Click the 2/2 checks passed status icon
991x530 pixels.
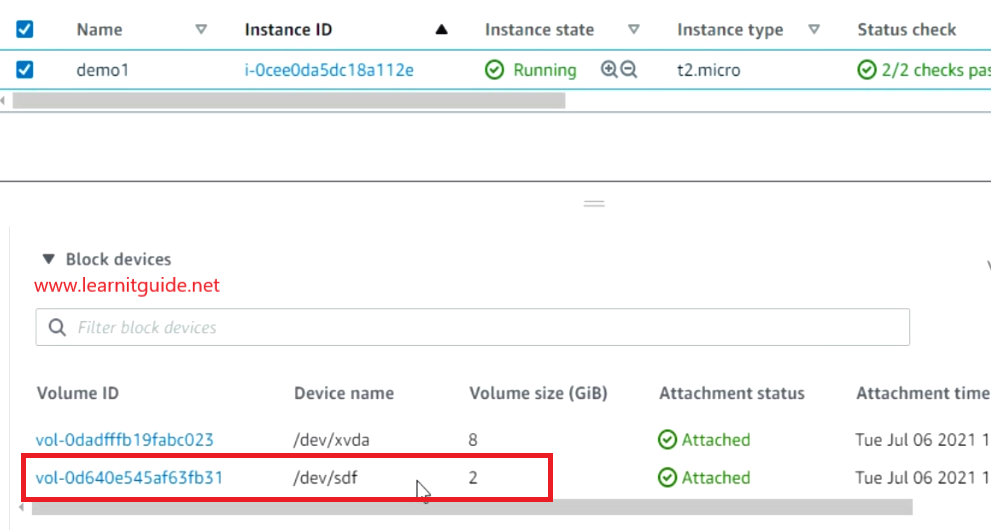pos(866,69)
